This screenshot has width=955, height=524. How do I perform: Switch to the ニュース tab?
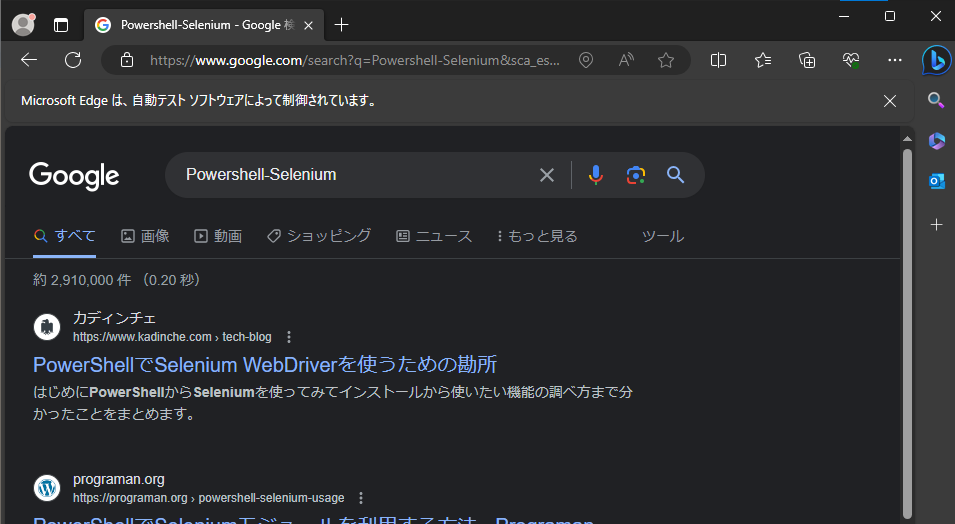pos(434,236)
